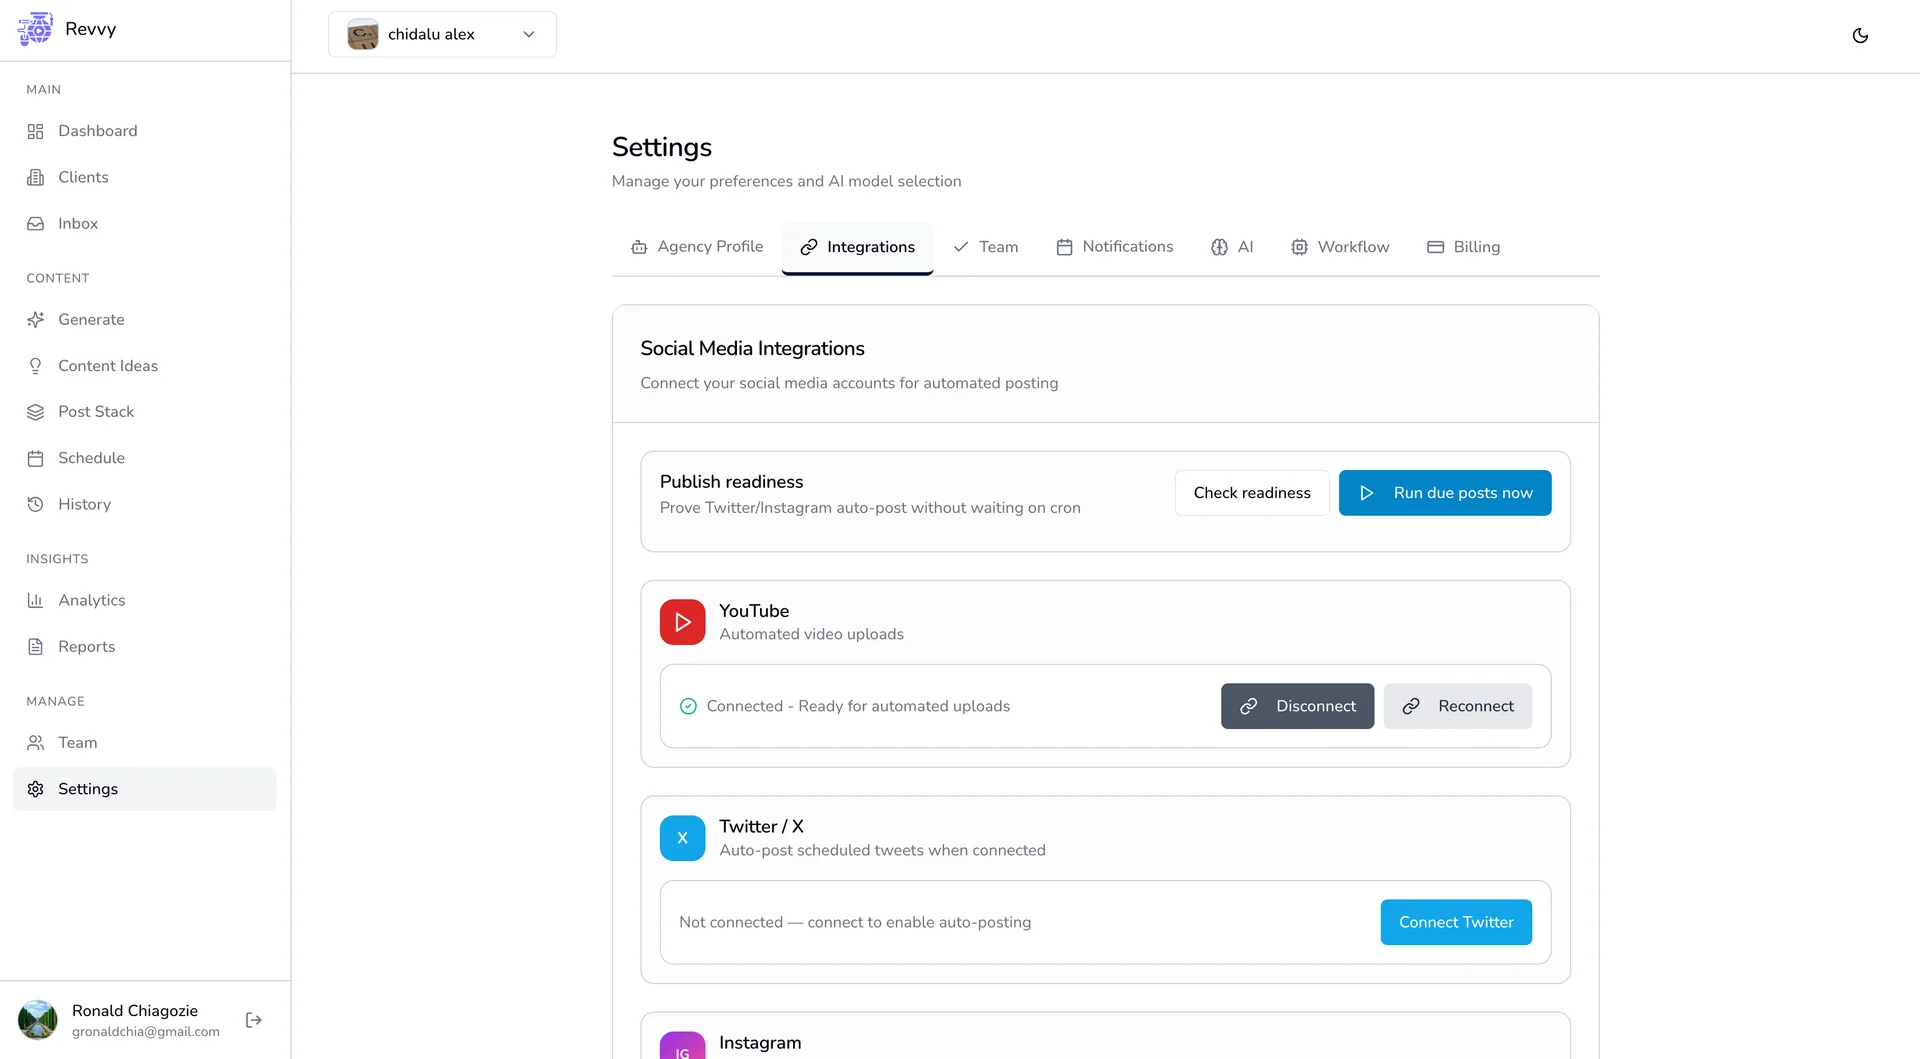This screenshot has height=1059, width=1920.
Task: Open the Notifications tab
Action: pos(1114,247)
